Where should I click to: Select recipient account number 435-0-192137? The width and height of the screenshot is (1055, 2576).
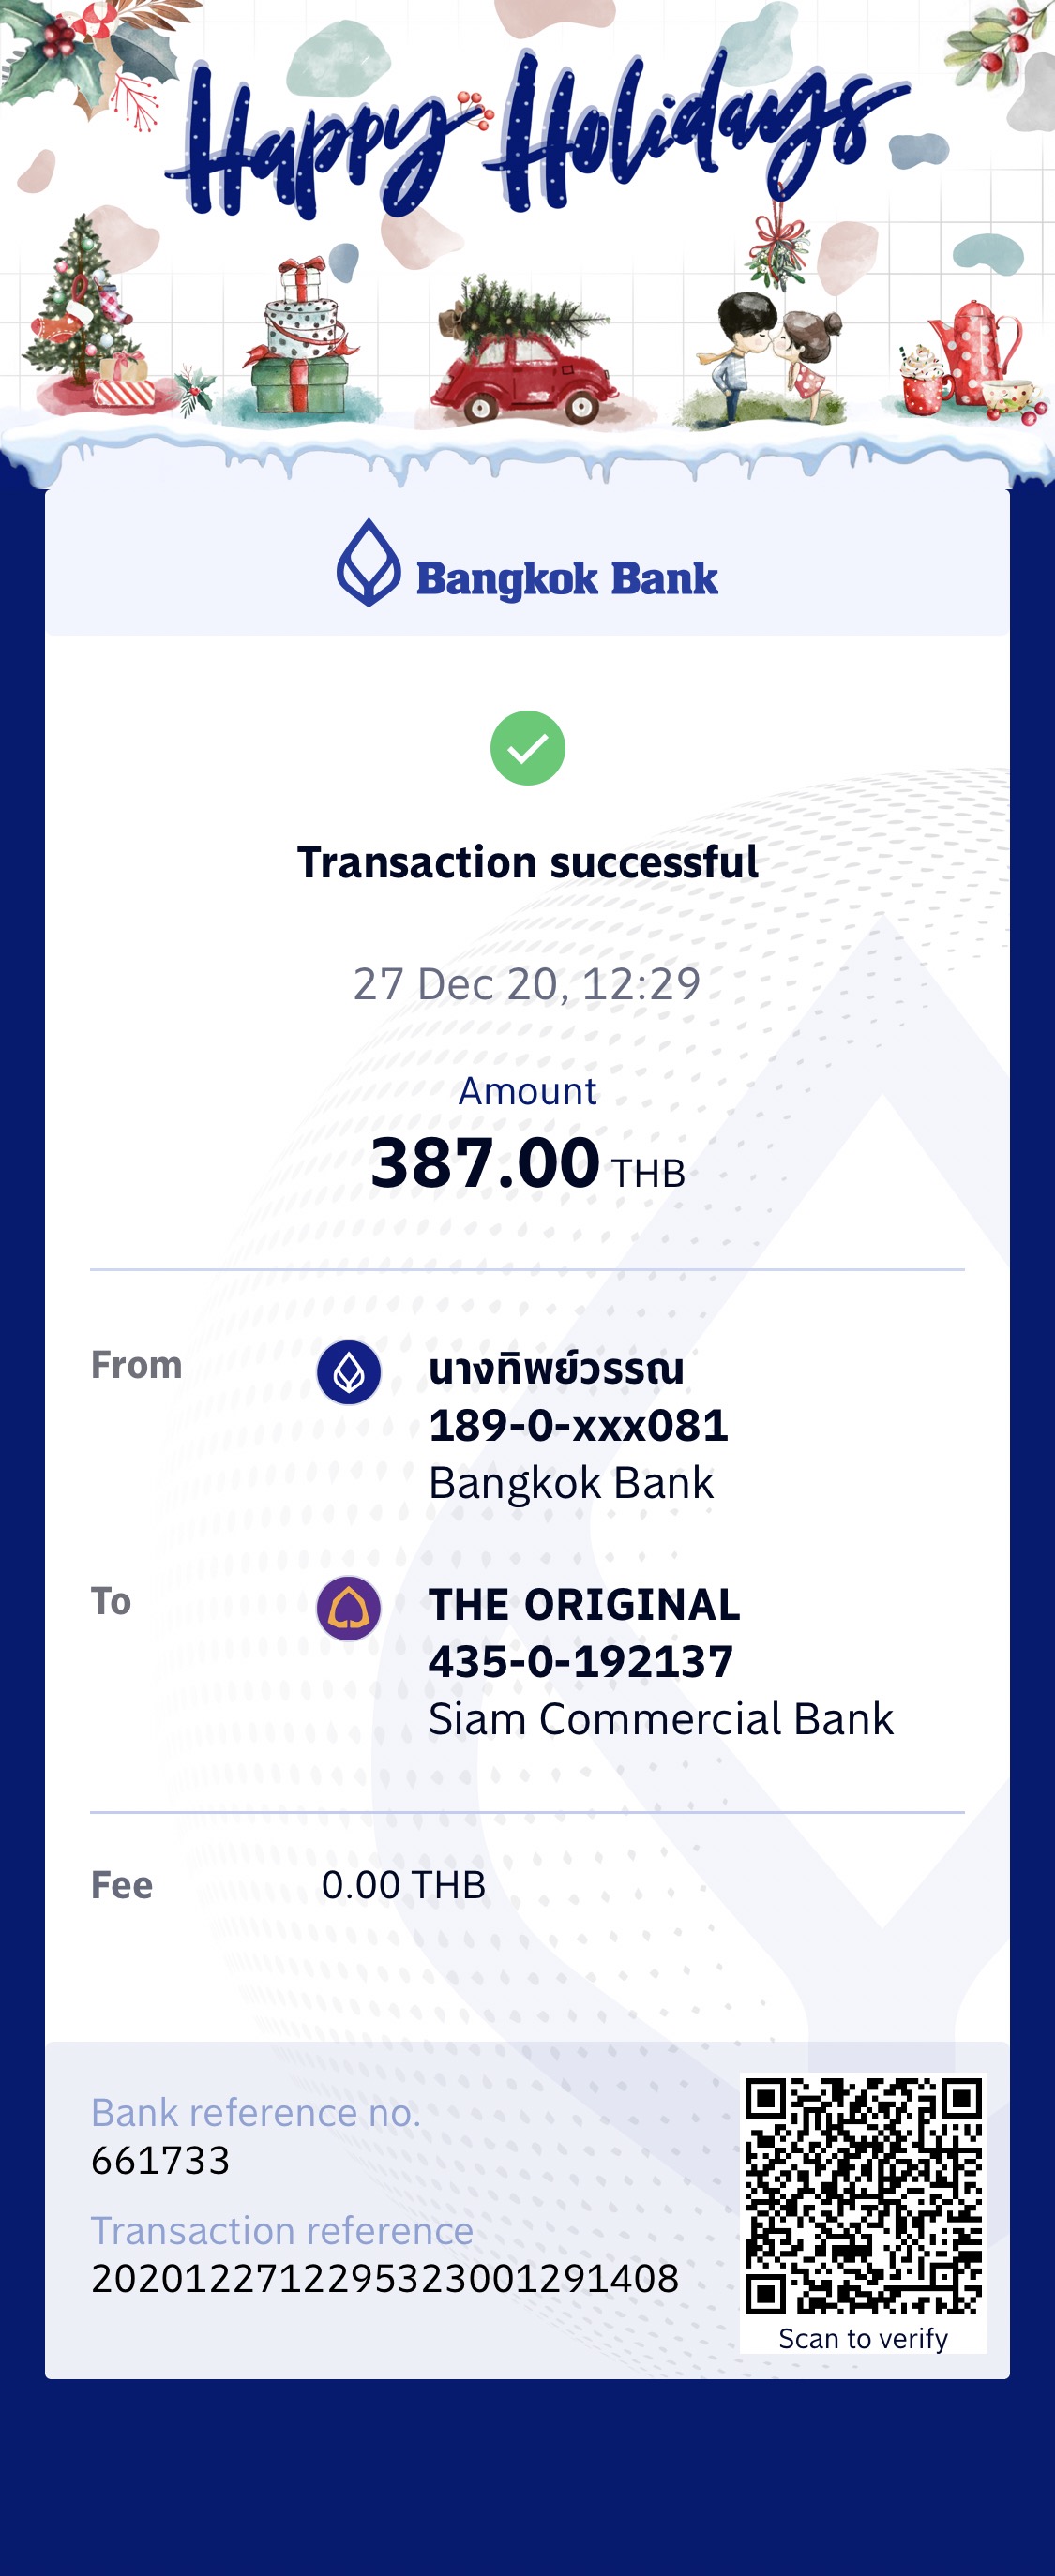tap(581, 1661)
